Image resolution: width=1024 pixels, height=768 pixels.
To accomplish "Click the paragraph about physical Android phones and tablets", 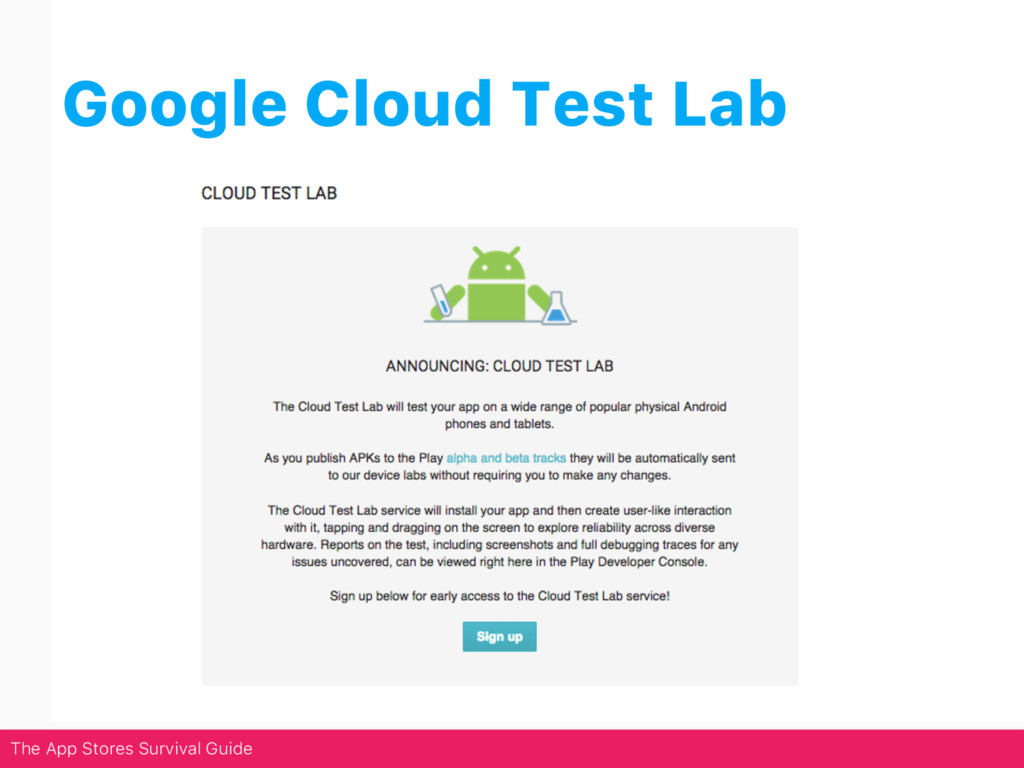I will pos(500,415).
